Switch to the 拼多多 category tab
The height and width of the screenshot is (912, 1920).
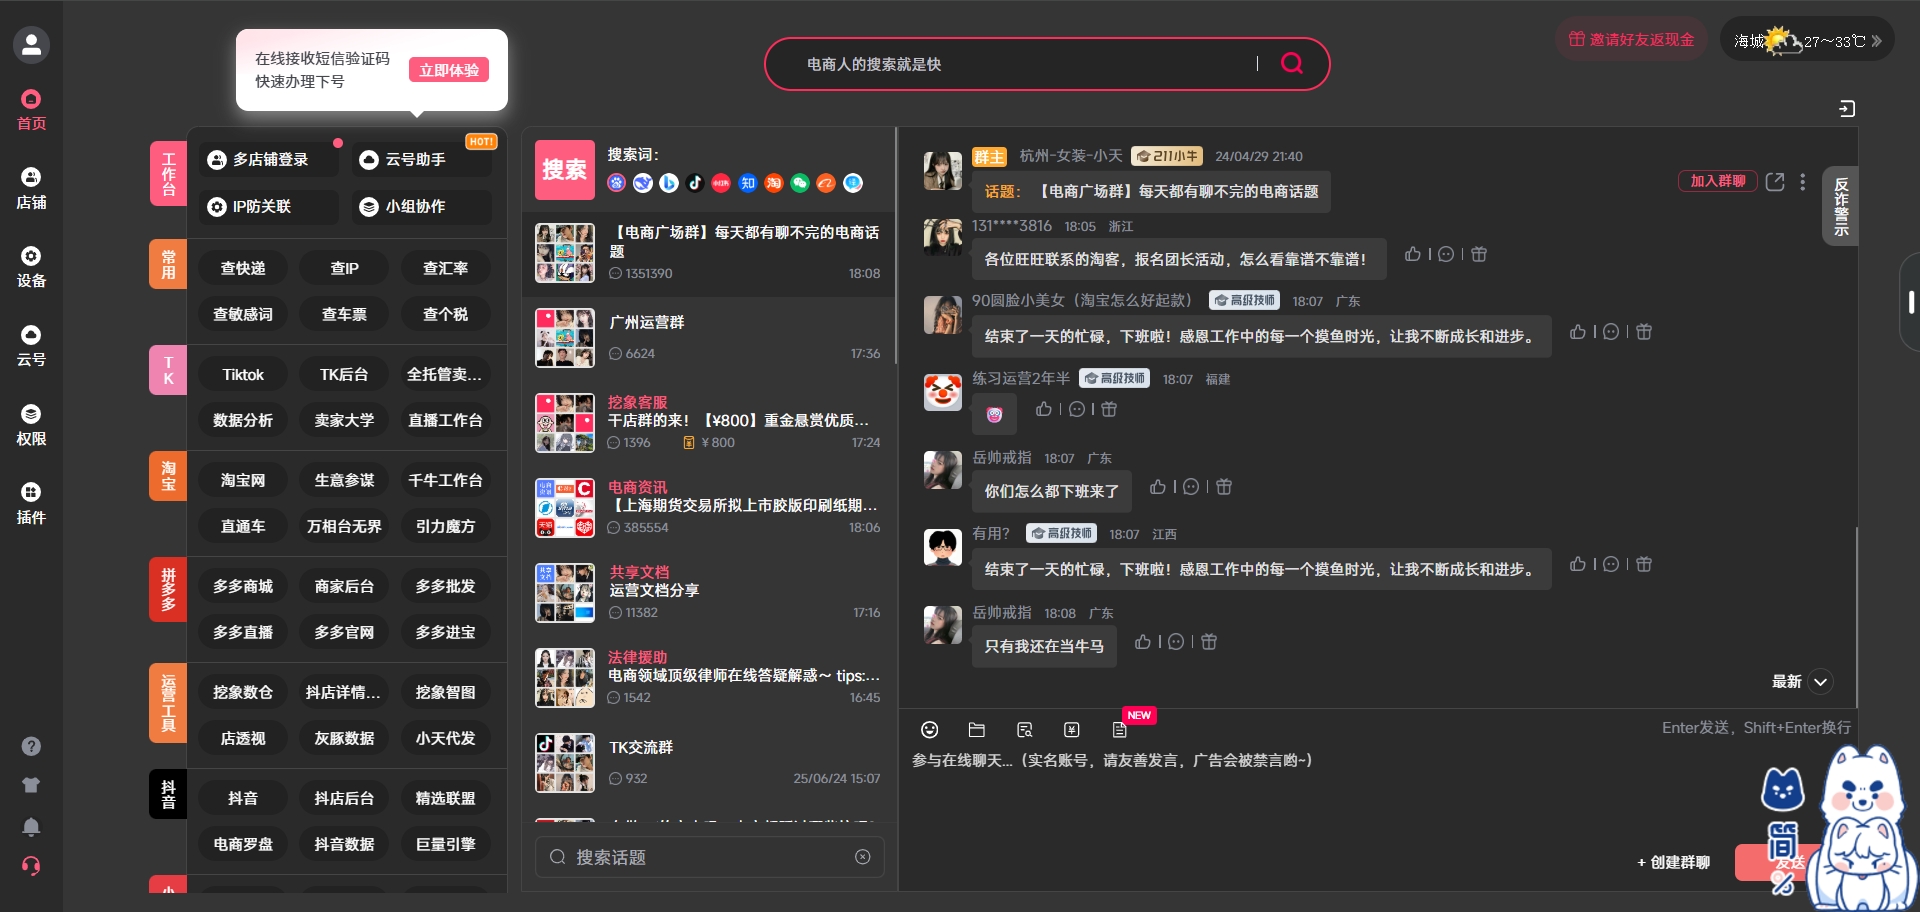[167, 589]
